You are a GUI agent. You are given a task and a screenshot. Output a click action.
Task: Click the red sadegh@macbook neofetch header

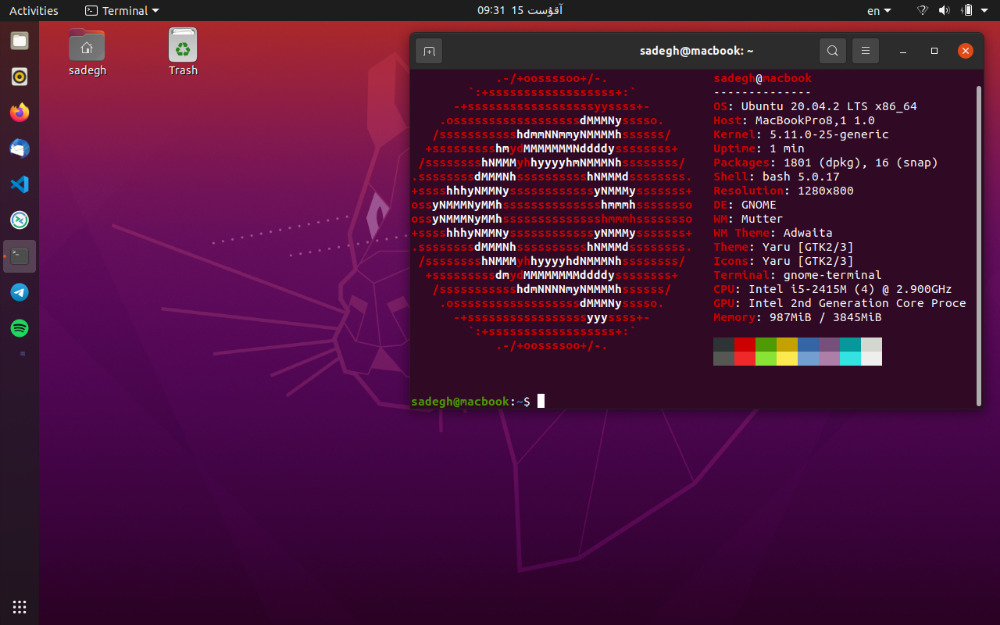[x=762, y=78]
